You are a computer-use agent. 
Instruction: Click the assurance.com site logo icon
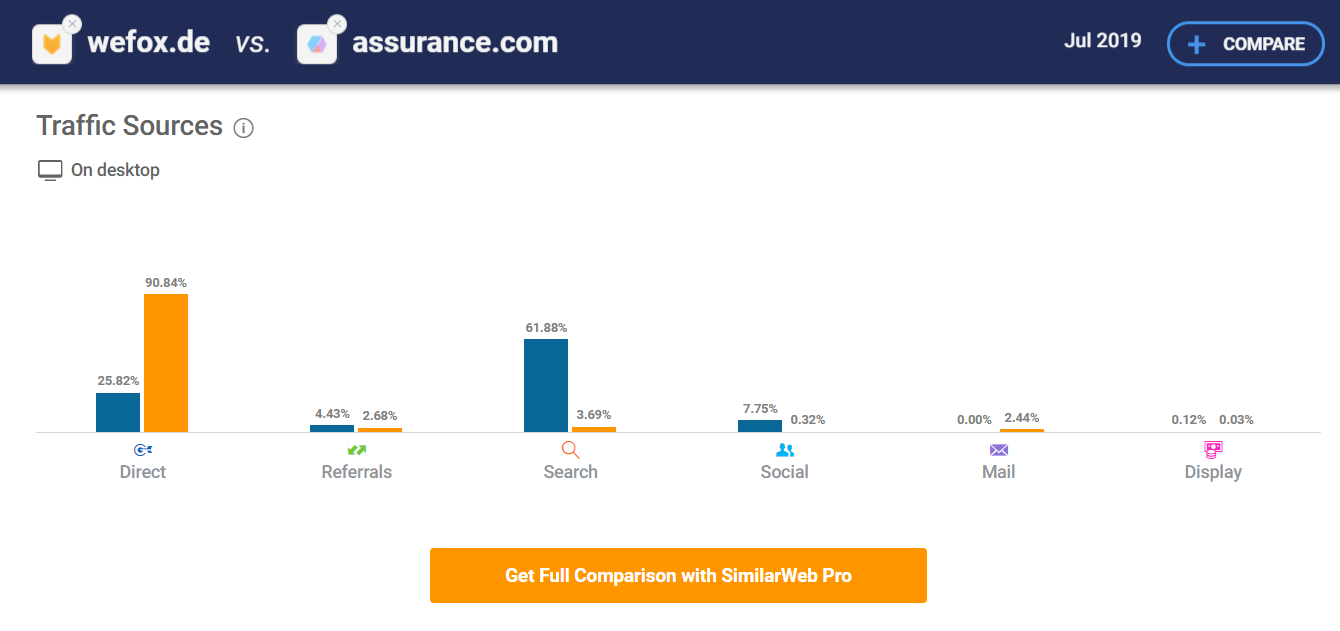[x=316, y=44]
